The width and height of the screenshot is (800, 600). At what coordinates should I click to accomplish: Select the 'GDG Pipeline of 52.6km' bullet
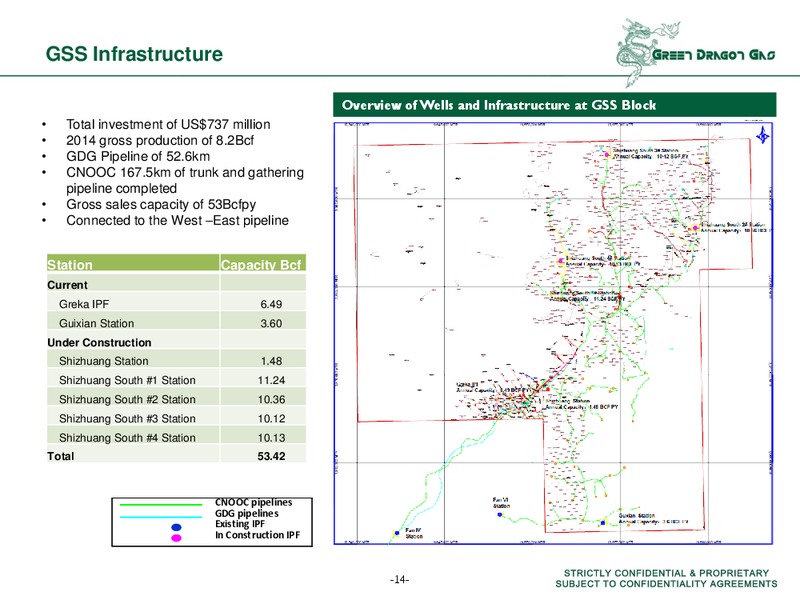pos(138,156)
